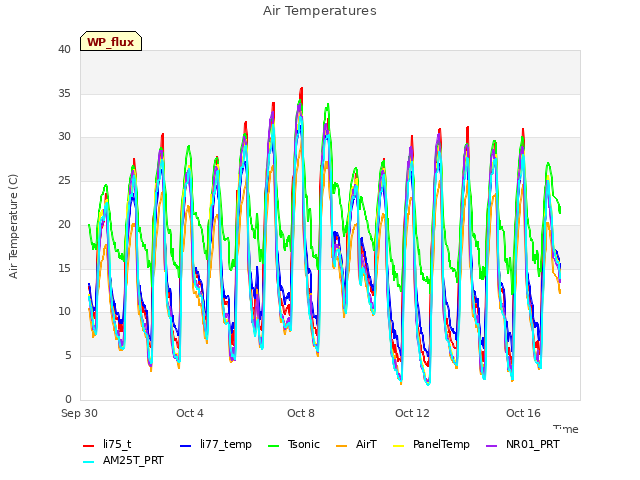Click the Oct 12 x-axis label
The width and height of the screenshot is (640, 480).
[x=412, y=413]
